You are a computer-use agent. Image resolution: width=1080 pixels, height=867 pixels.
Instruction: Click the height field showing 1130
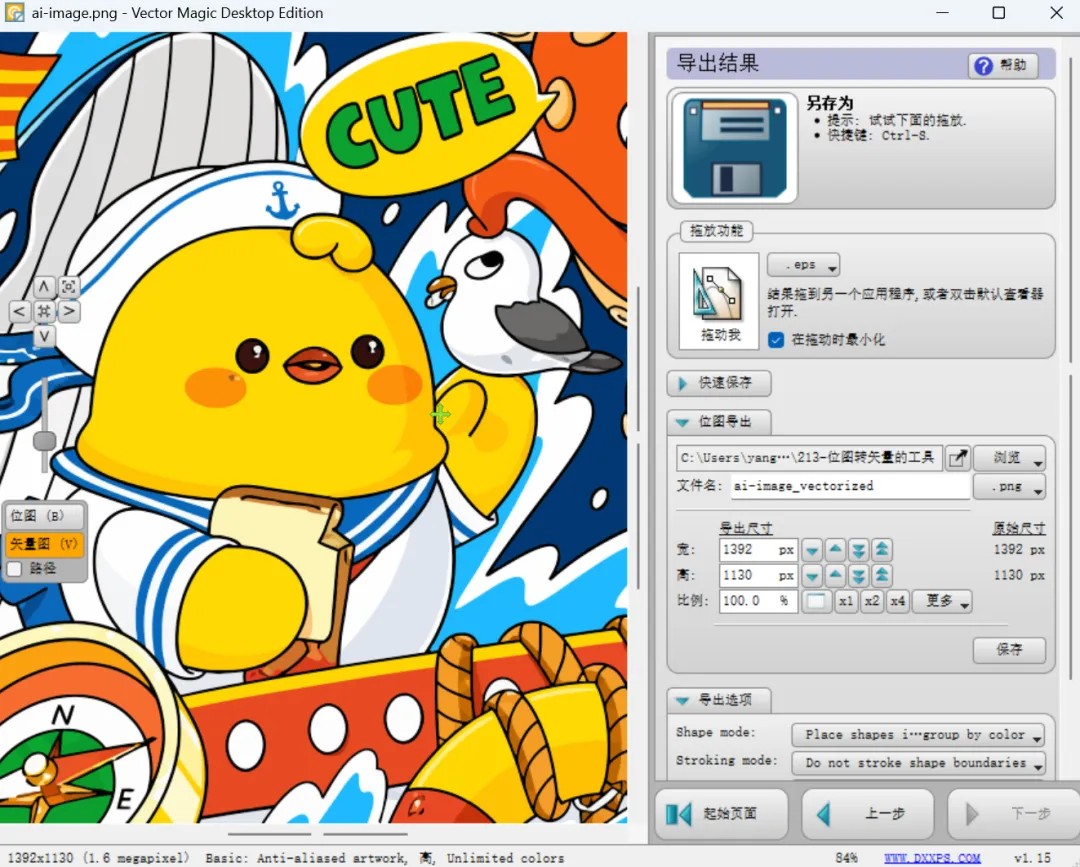pyautogui.click(x=758, y=575)
